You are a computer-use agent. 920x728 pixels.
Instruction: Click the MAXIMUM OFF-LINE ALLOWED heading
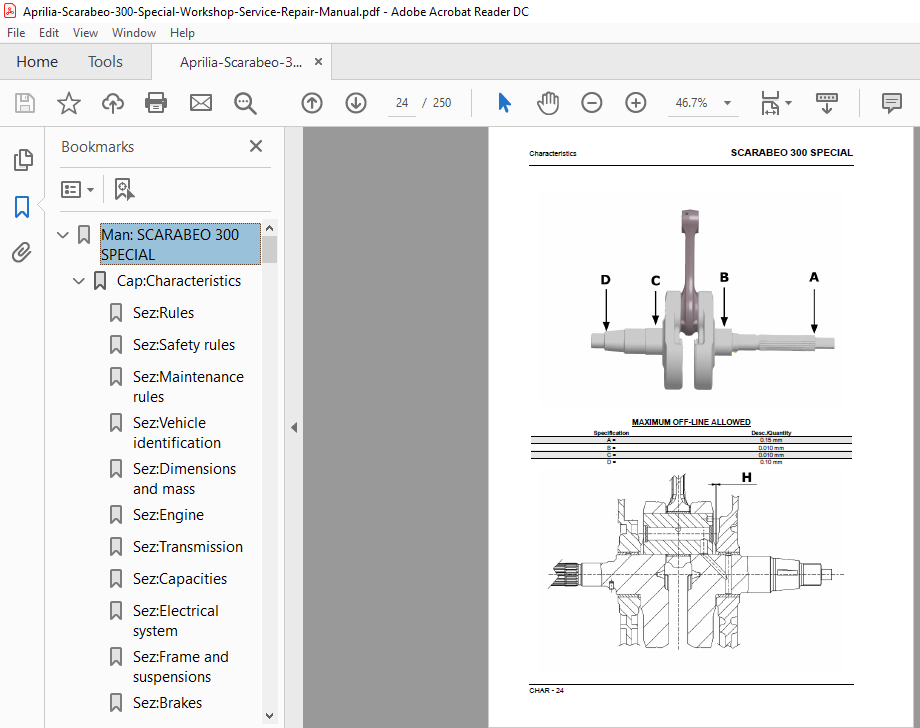tap(691, 422)
